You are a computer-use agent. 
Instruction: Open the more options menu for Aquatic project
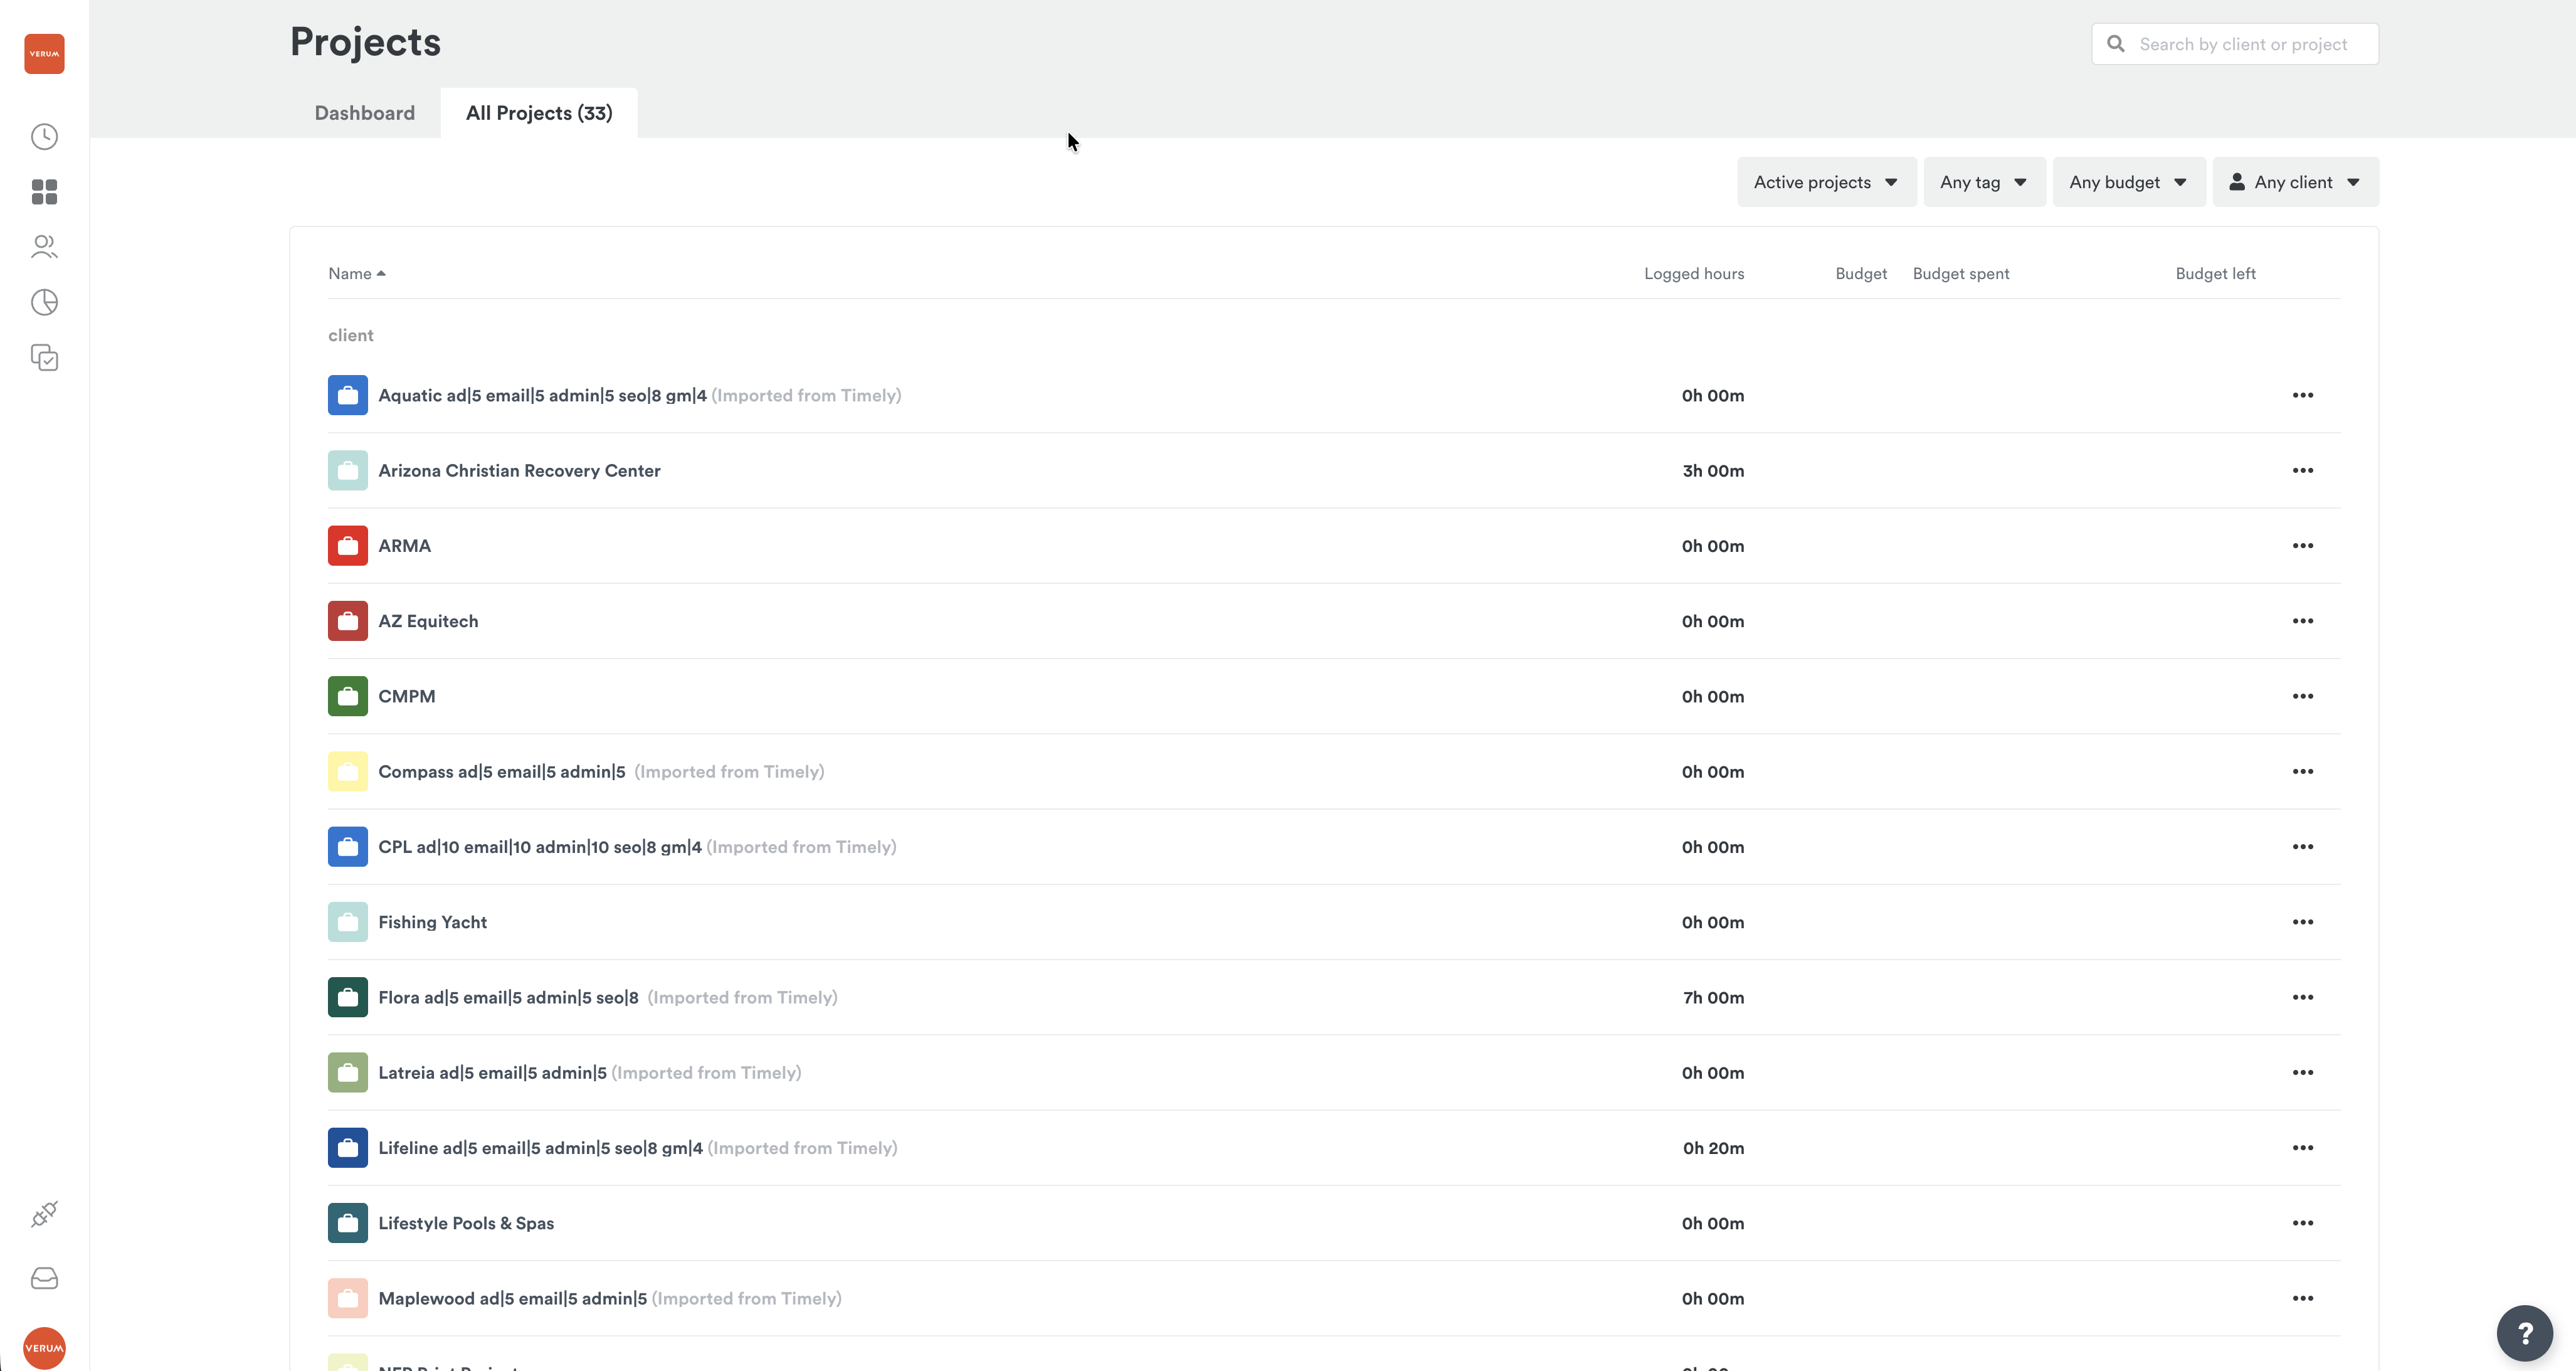click(x=2303, y=395)
